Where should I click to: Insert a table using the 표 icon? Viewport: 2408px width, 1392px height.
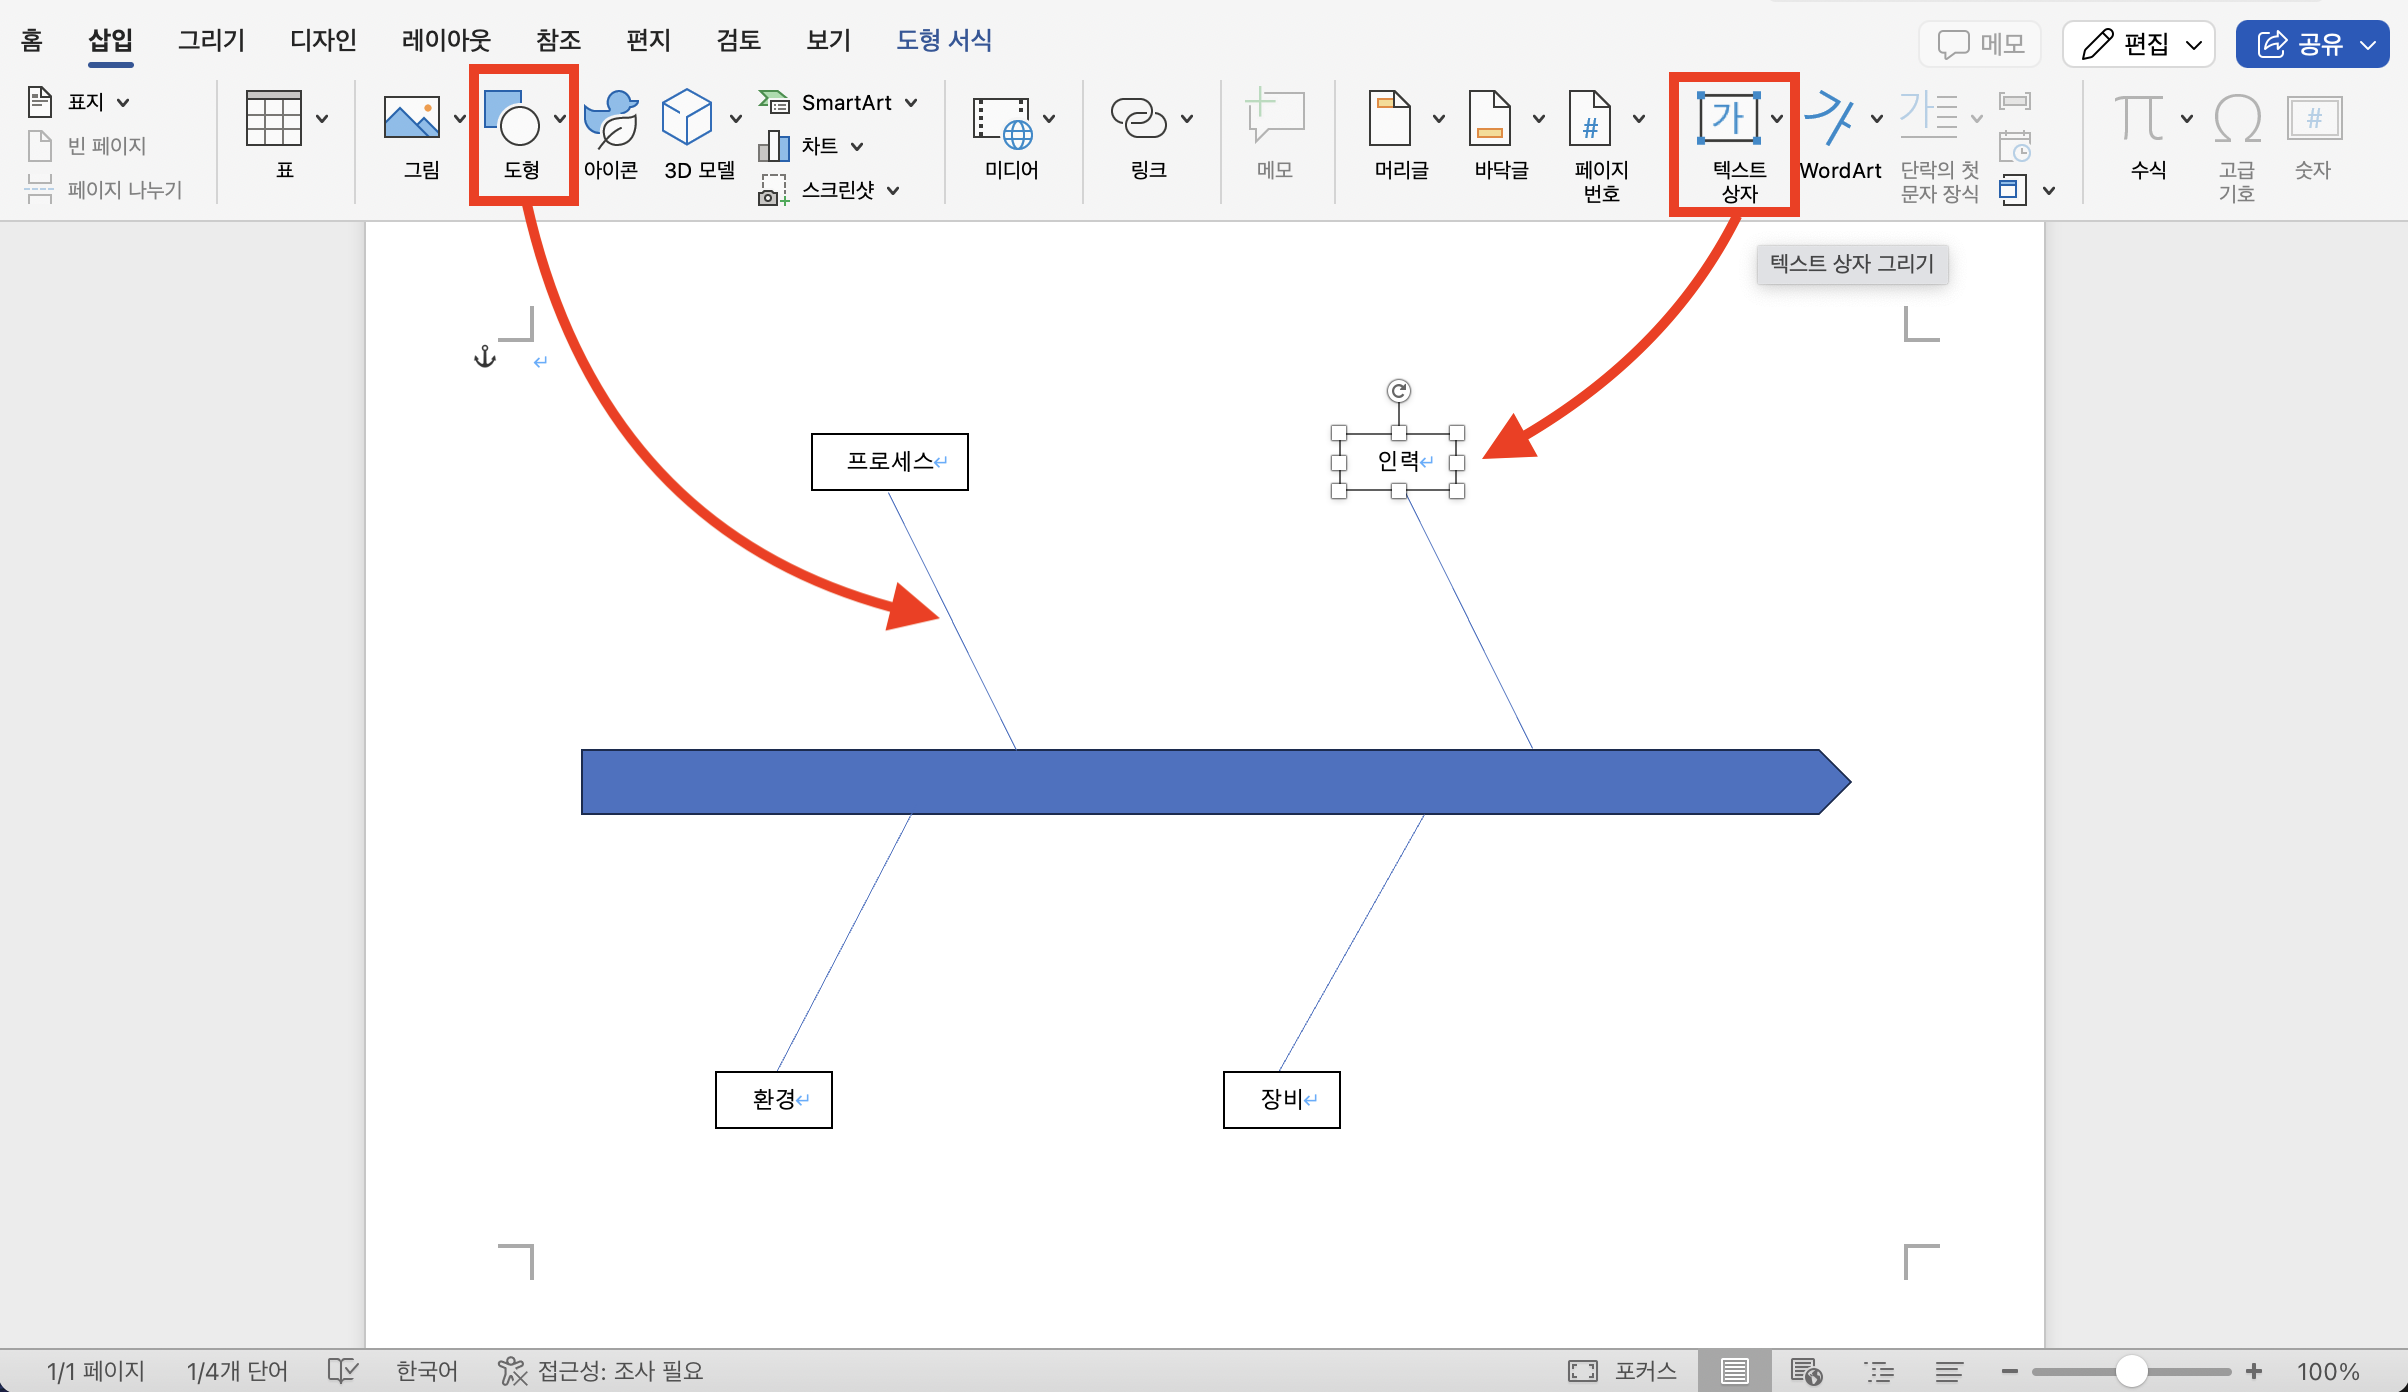click(x=273, y=119)
